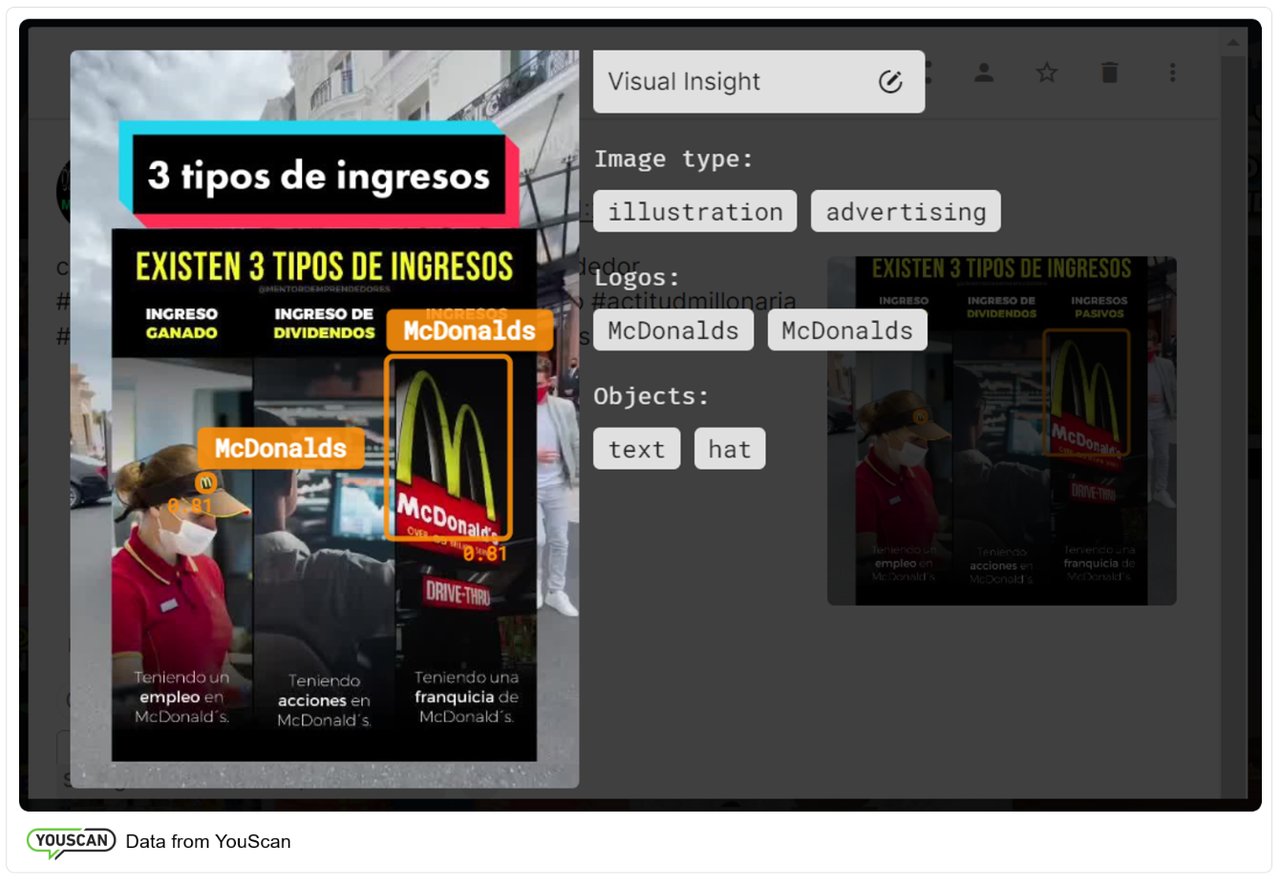Delete the mention using the trash icon
Image resolution: width=1280 pixels, height=886 pixels.
1109,72
